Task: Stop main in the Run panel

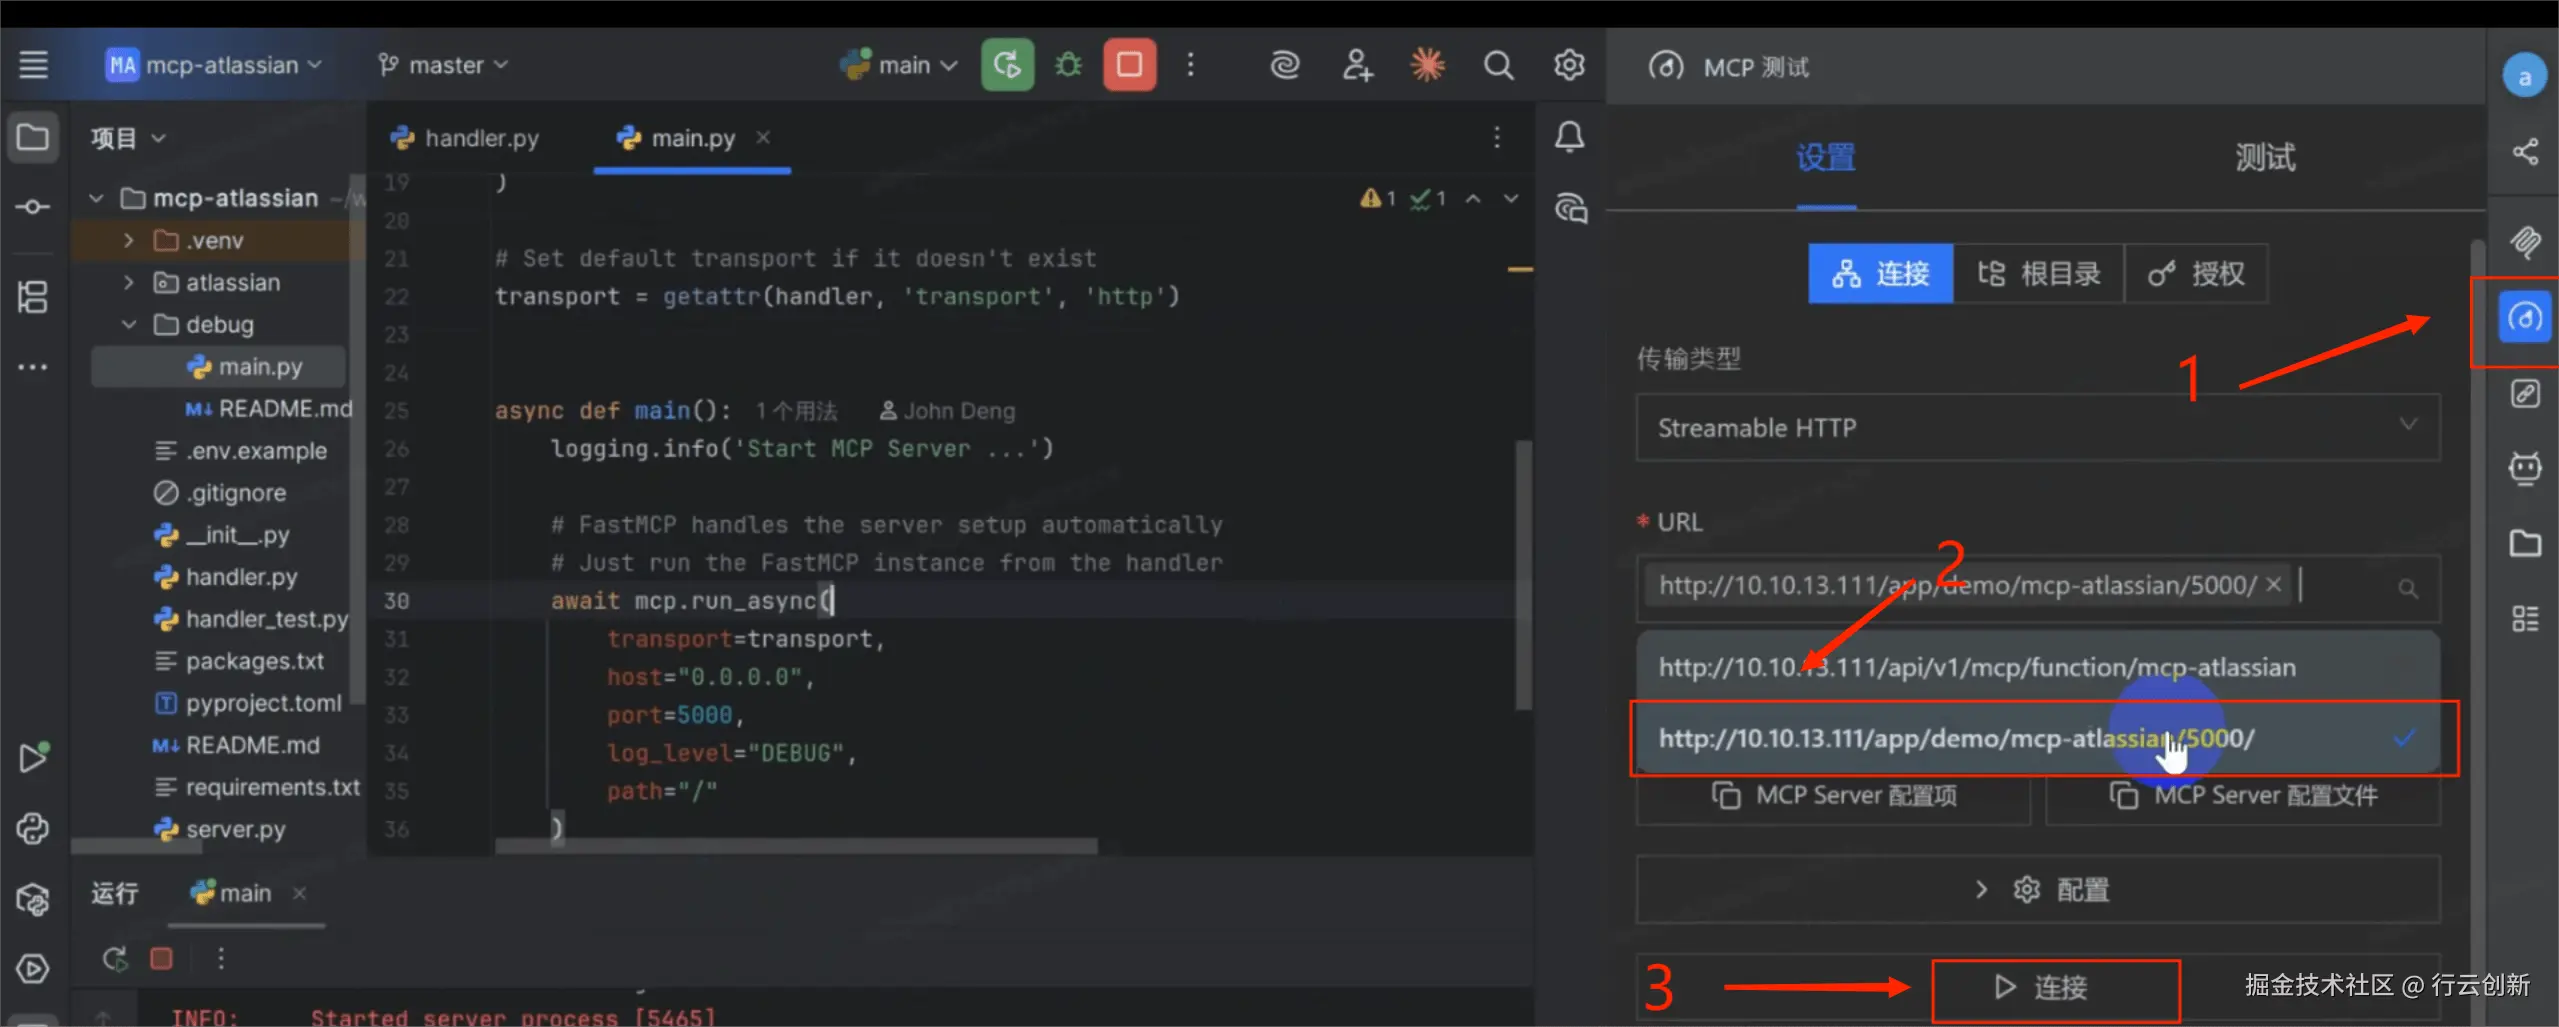Action: (161, 959)
